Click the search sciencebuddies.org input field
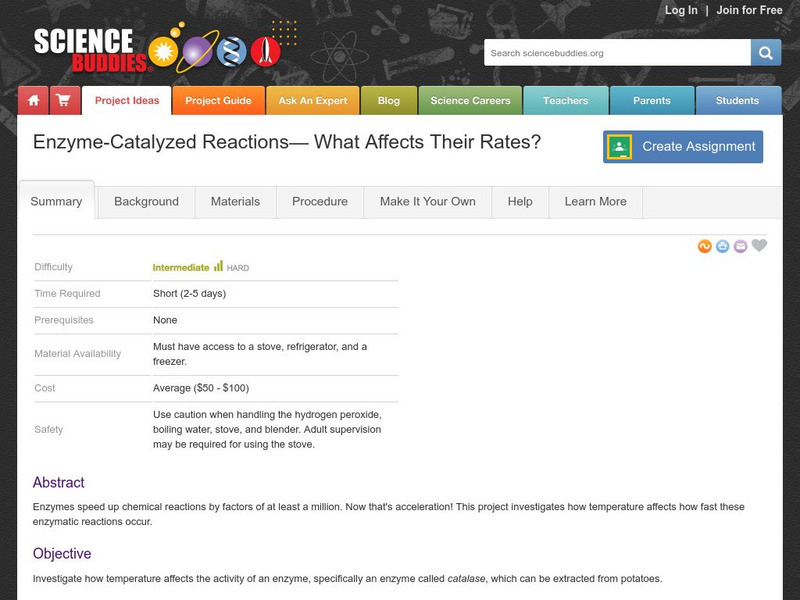The height and width of the screenshot is (600, 800). [x=617, y=53]
